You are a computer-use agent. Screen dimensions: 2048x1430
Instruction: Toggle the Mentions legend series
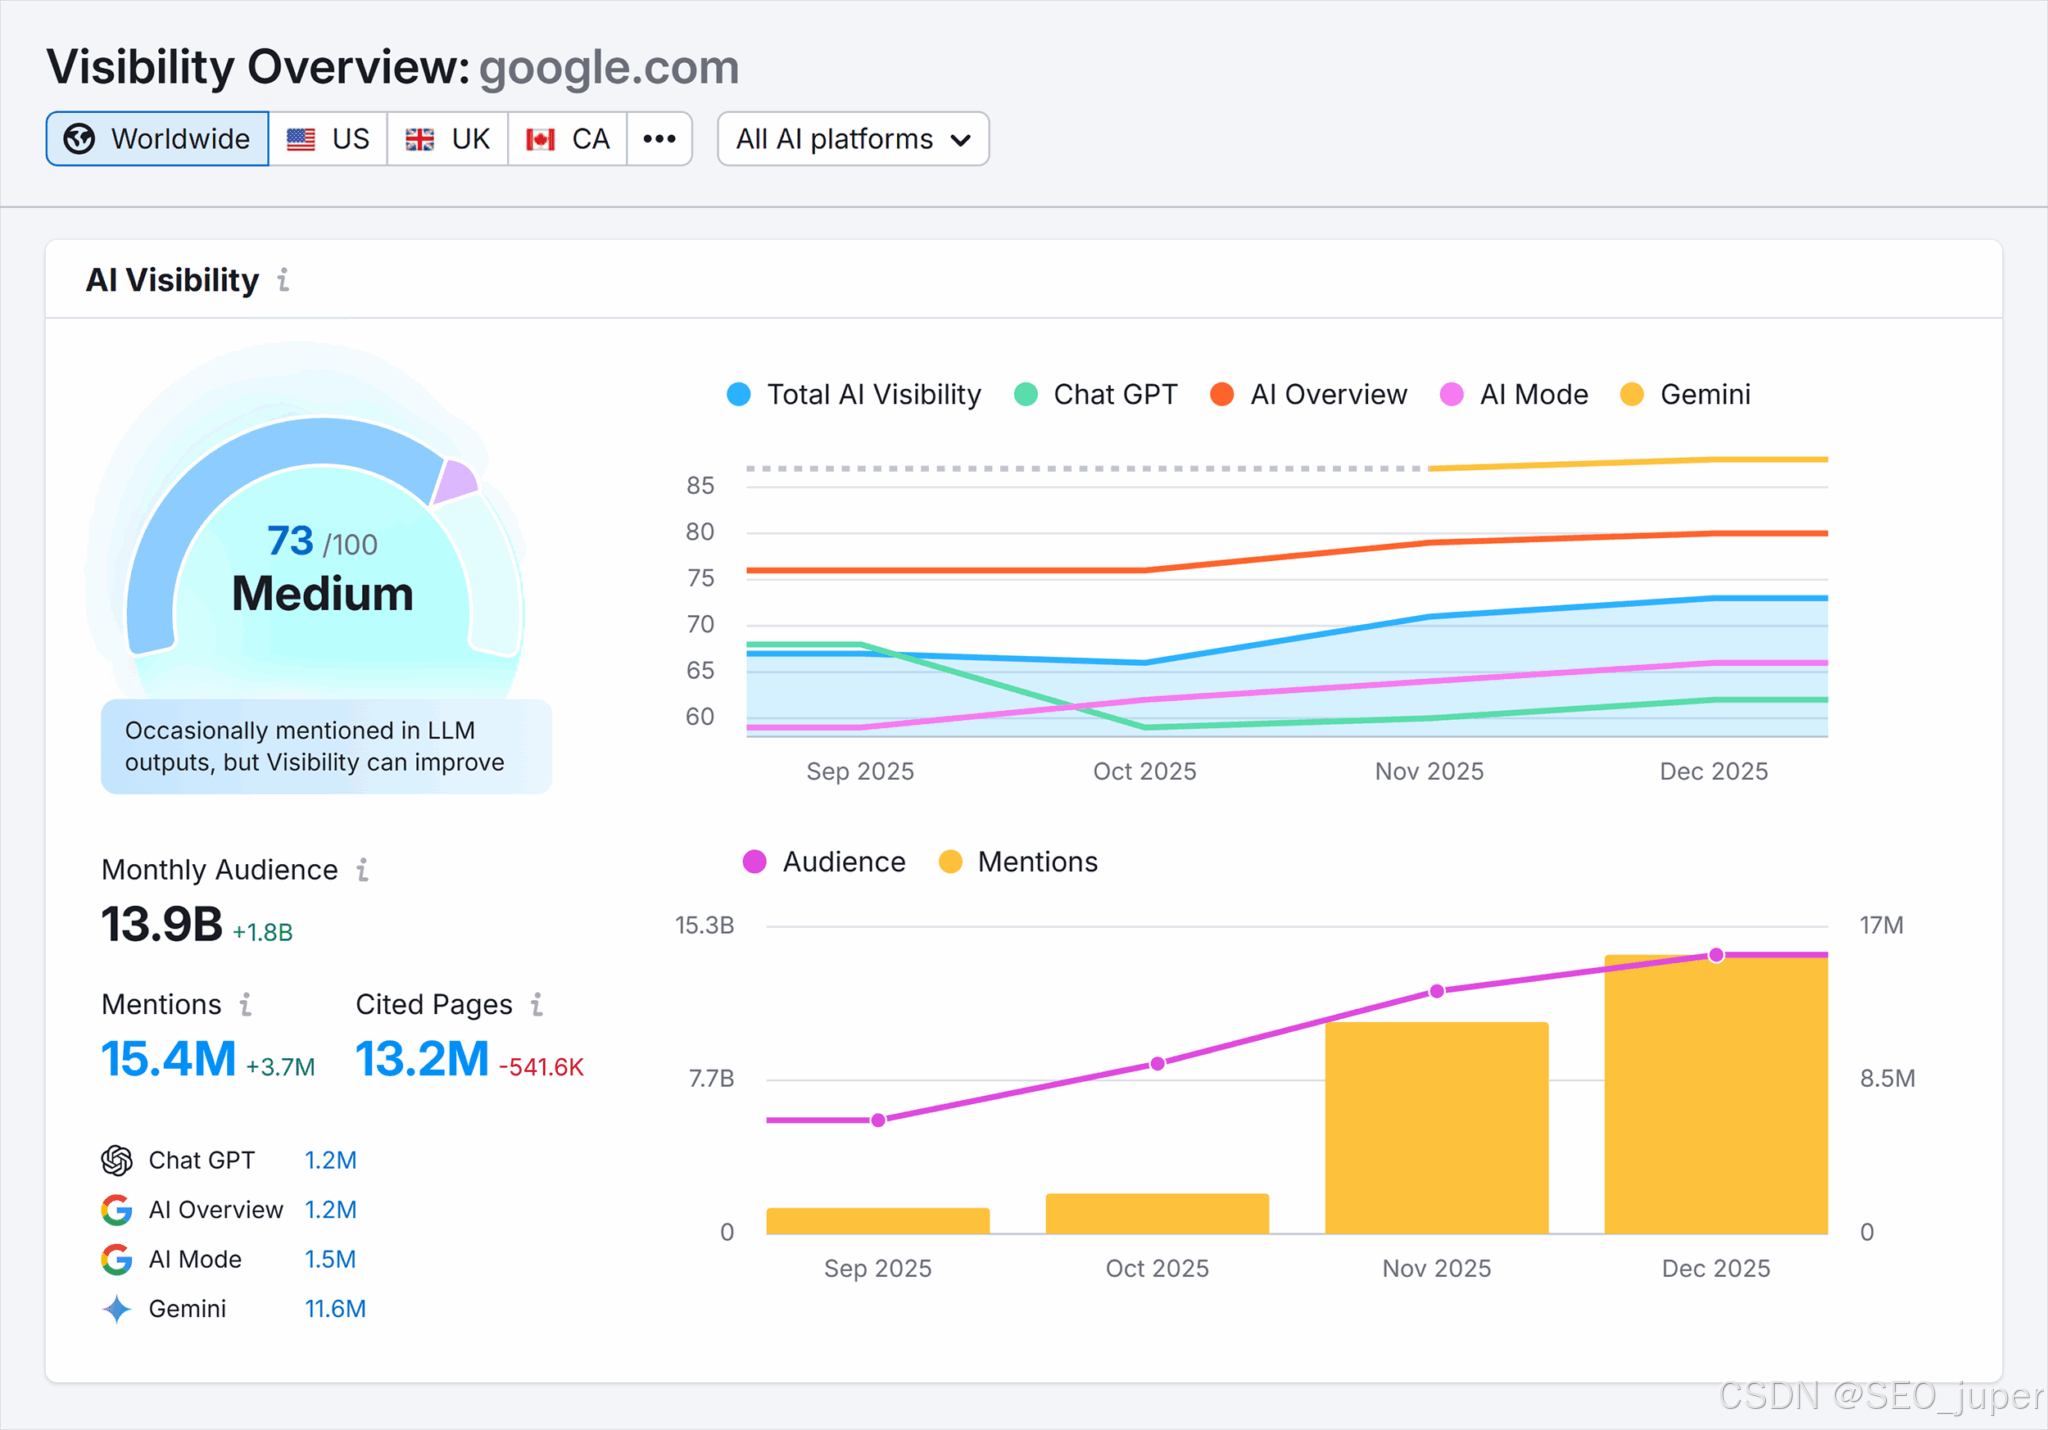click(1019, 862)
